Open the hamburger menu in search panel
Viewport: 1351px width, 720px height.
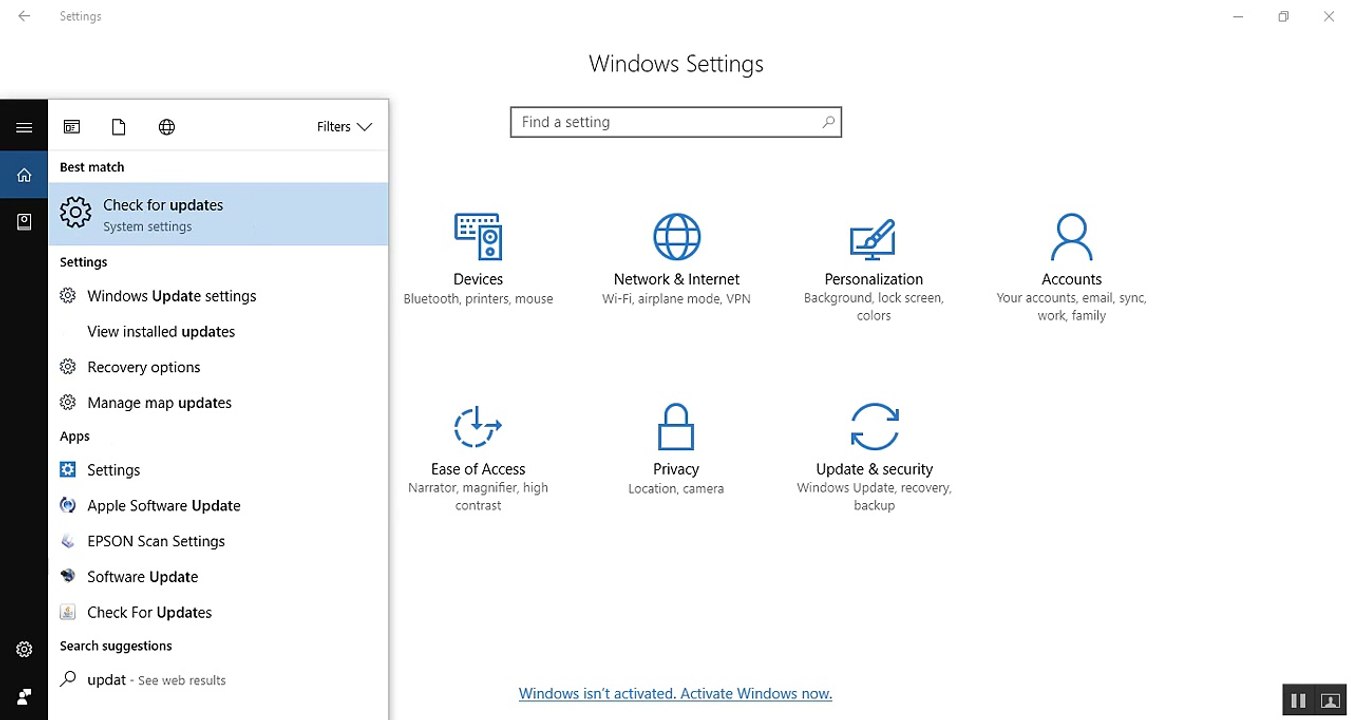click(x=24, y=127)
